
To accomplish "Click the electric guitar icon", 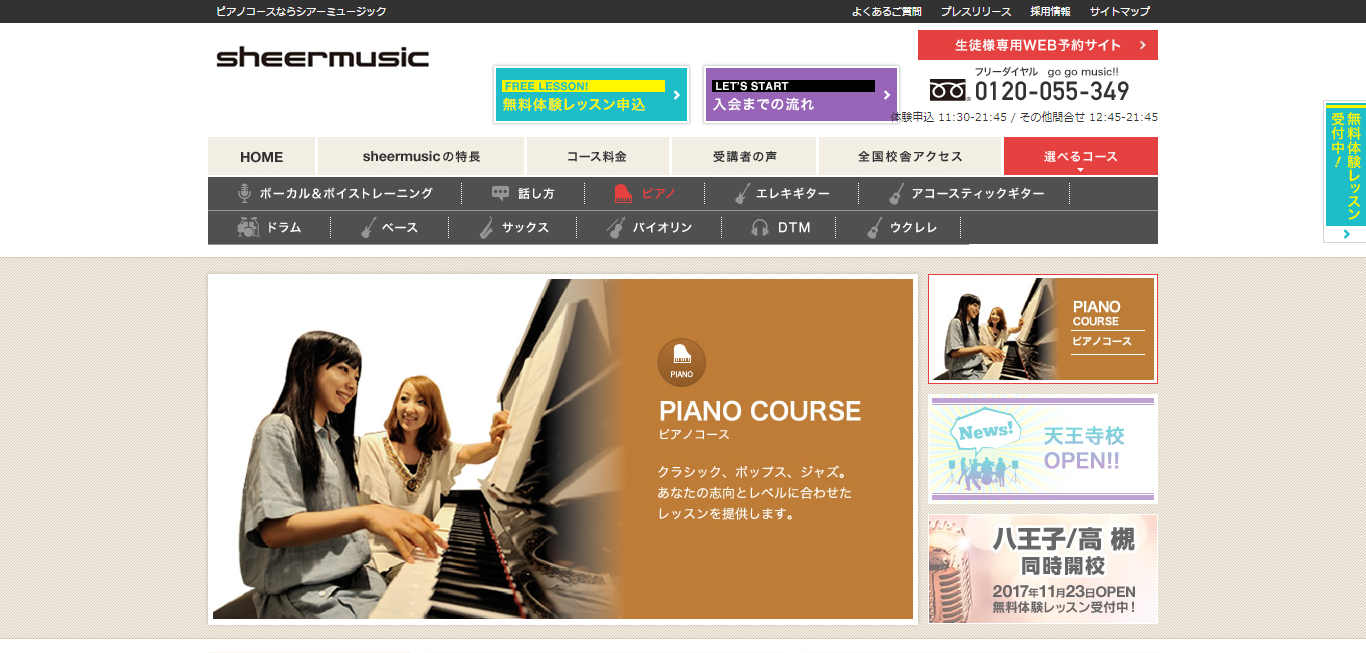I will [x=741, y=194].
